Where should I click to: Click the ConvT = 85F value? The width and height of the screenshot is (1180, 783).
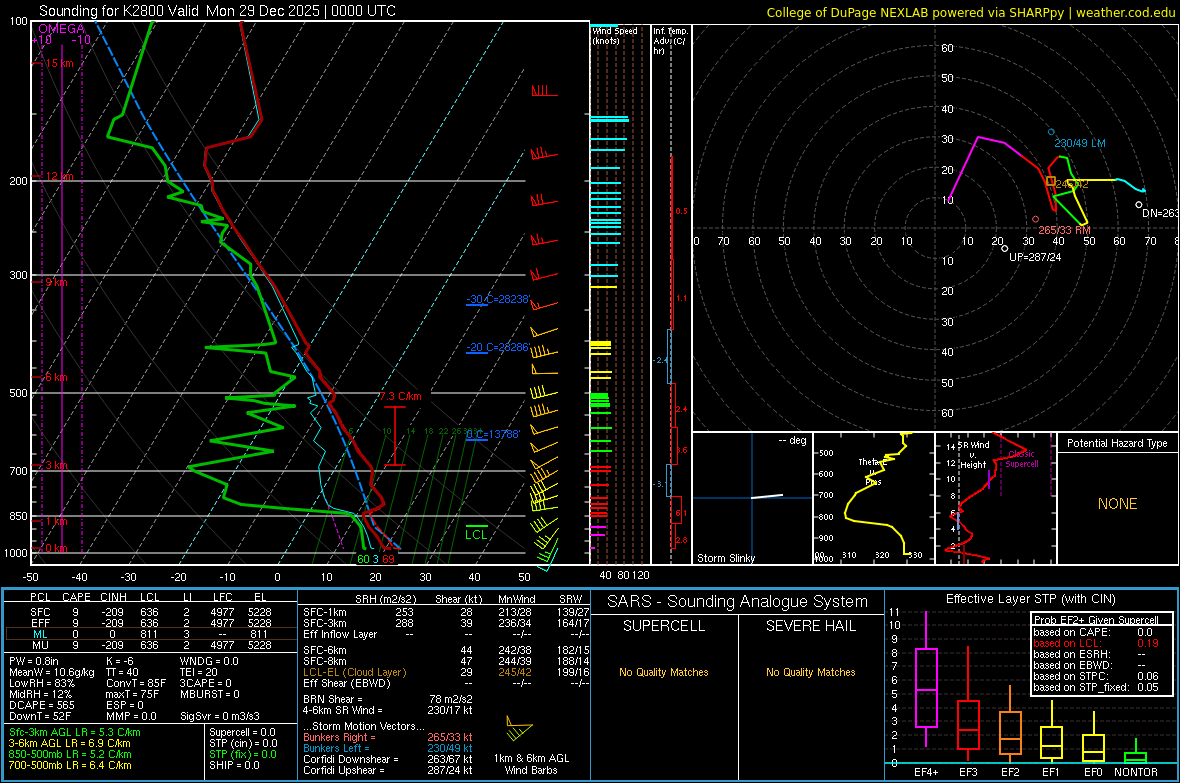click(x=136, y=683)
